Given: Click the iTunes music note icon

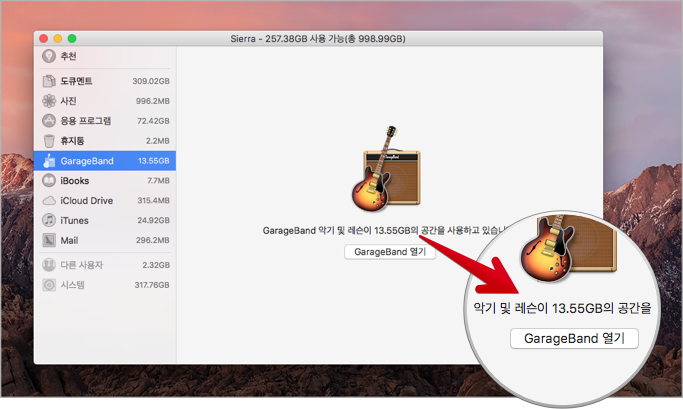Looking at the screenshot, I should [49, 220].
